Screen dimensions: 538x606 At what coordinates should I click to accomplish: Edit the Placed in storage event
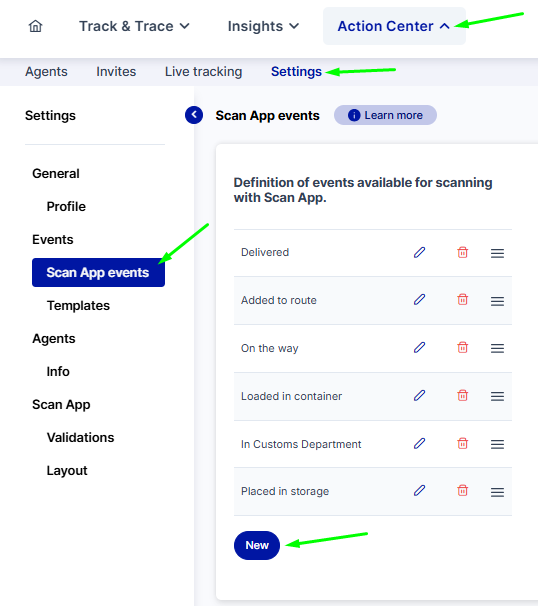[419, 490]
